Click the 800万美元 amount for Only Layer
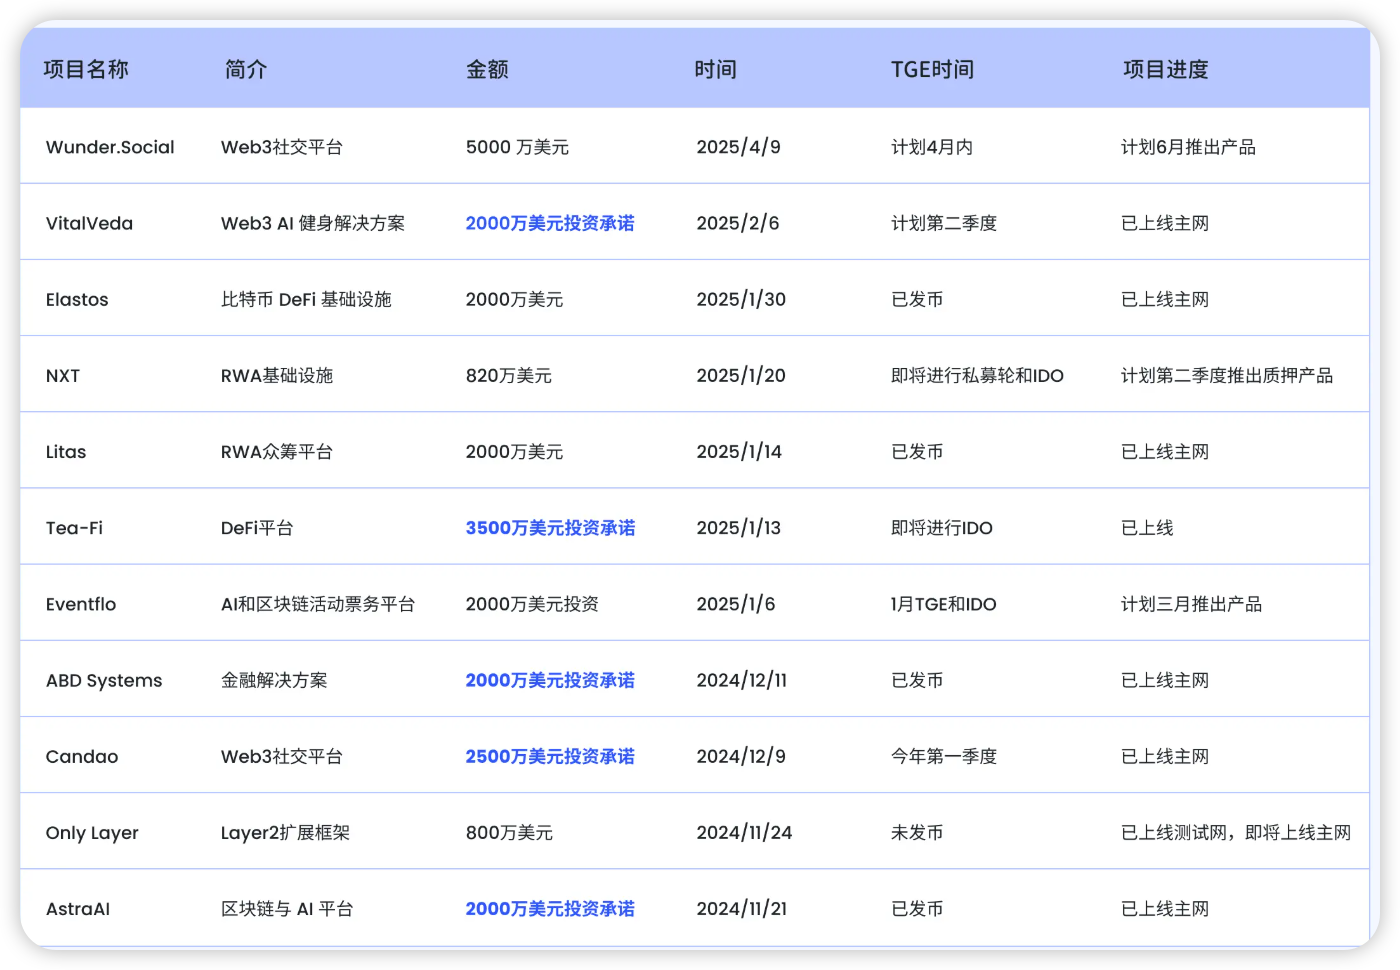Image resolution: width=1400 pixels, height=970 pixels. pos(509,833)
